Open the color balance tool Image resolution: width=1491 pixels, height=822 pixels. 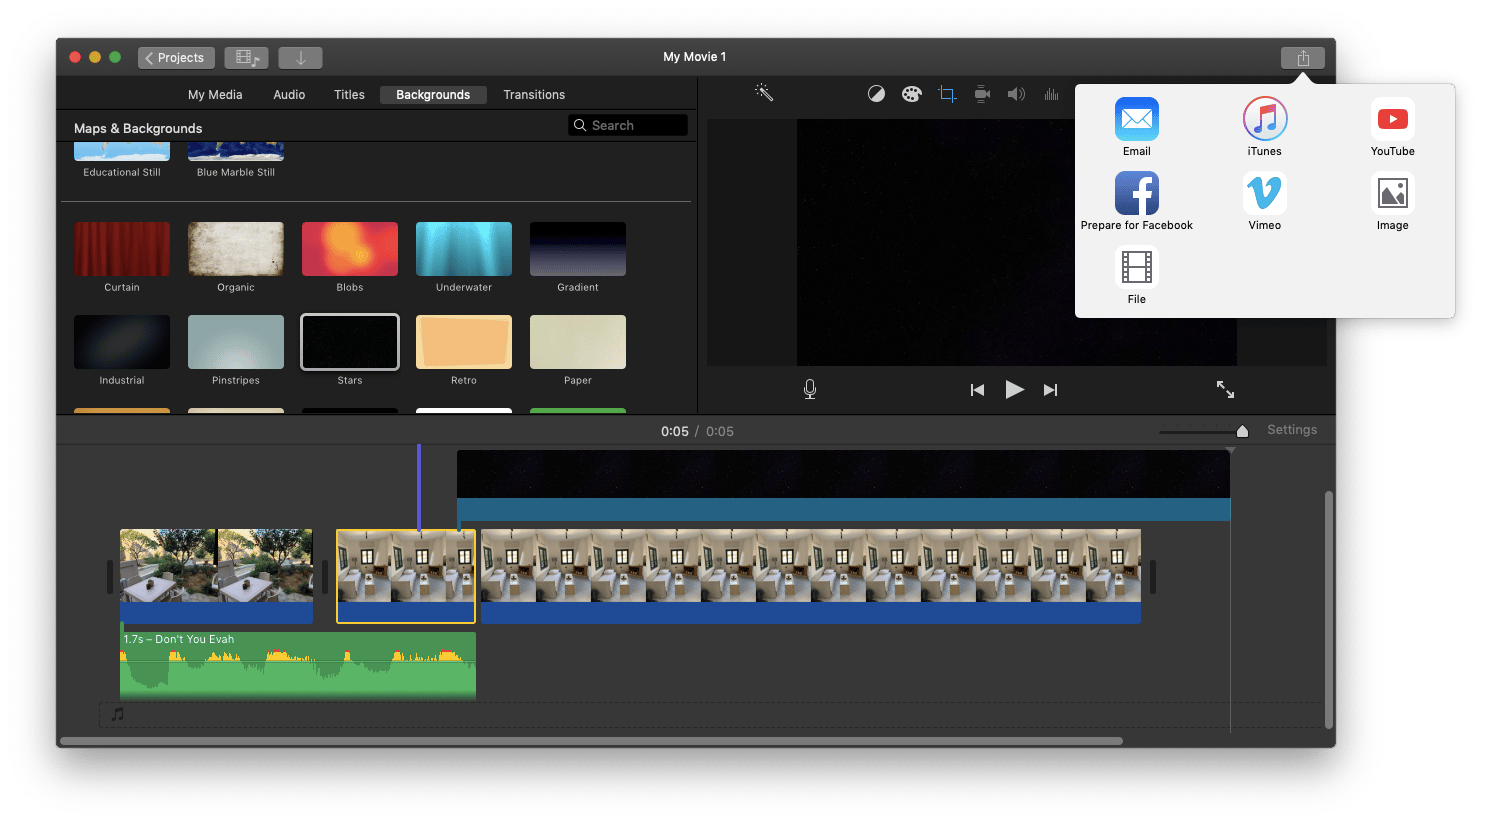[x=876, y=94]
